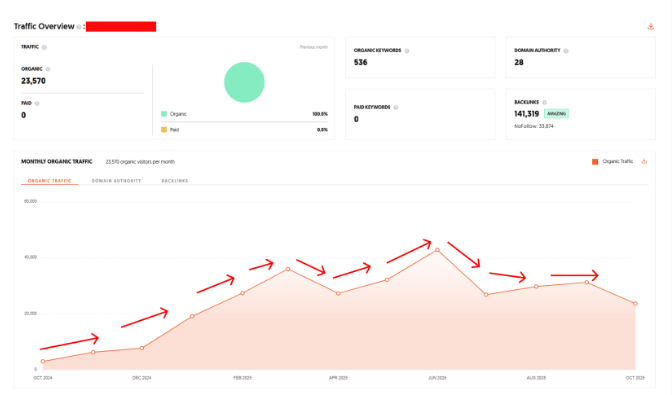Click the 20,000 y-axis label
Viewport: 672px width, 395px height.
pos(30,314)
